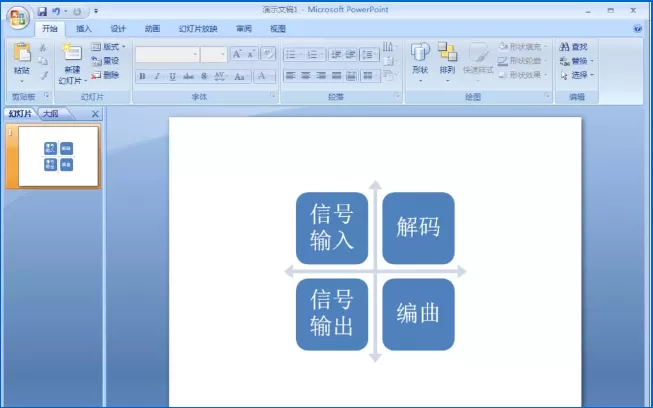Switch to the 设计 ribbon tab
The width and height of the screenshot is (653, 408).
coord(118,29)
